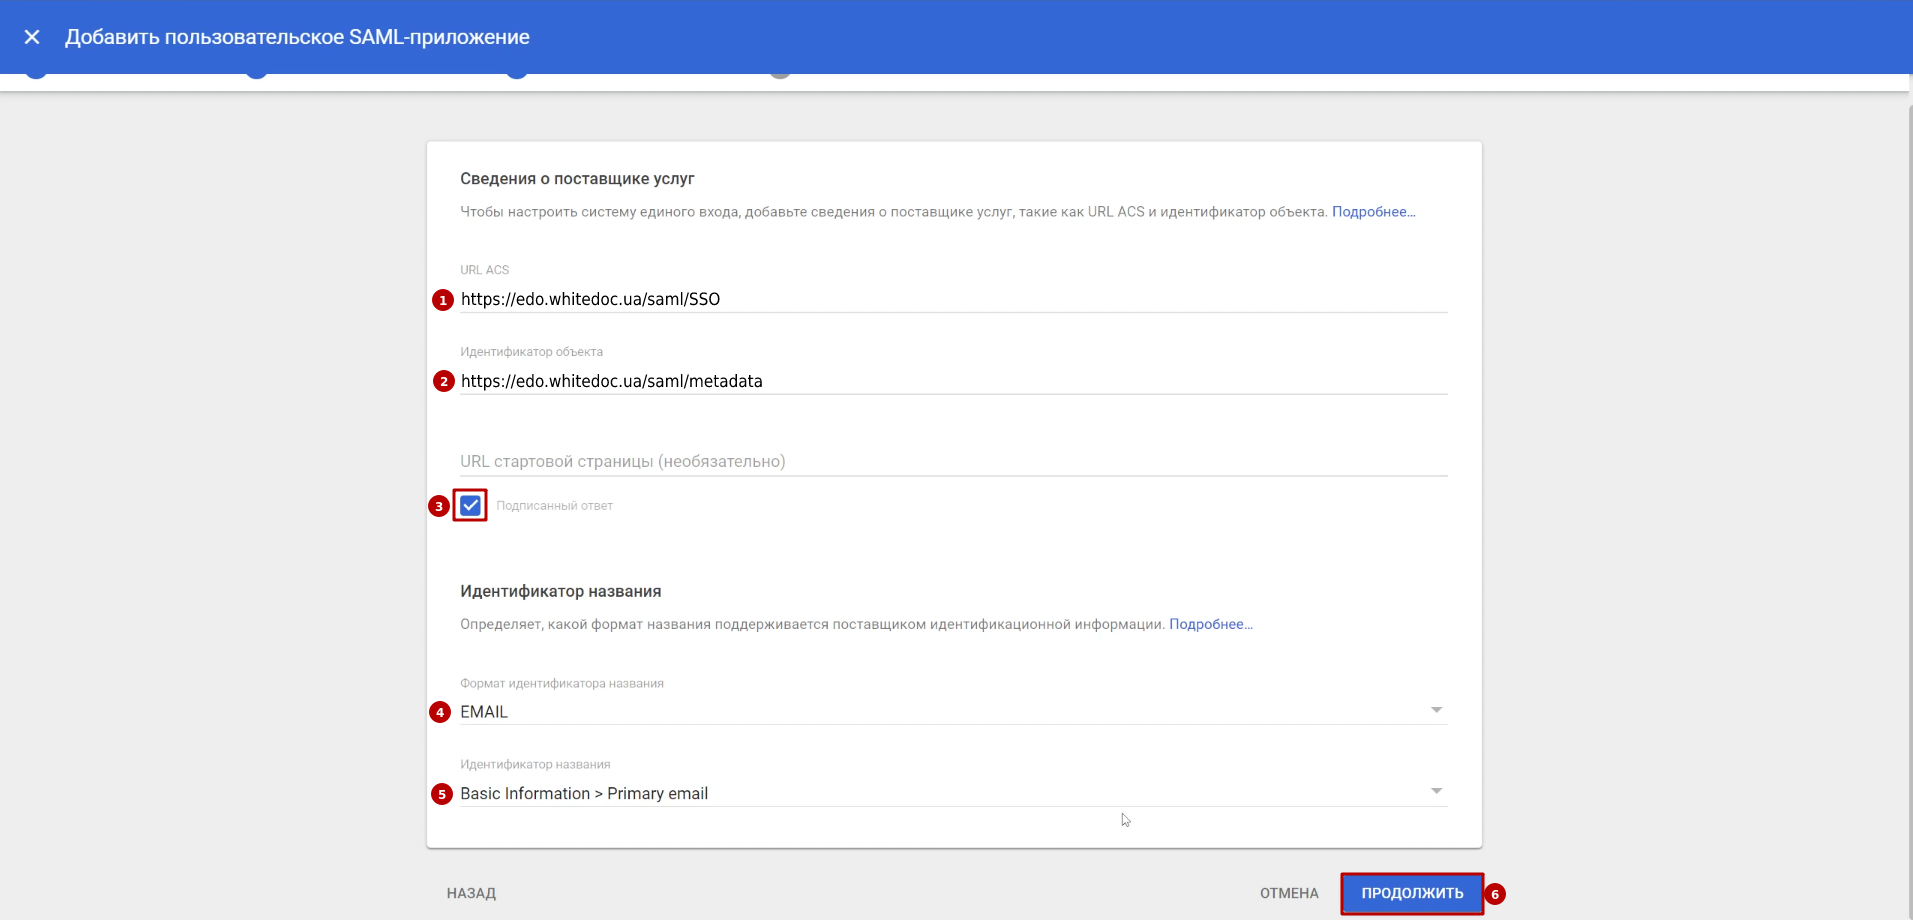Click the blue ПРОДОЛЖИТЬ button

(1411, 893)
